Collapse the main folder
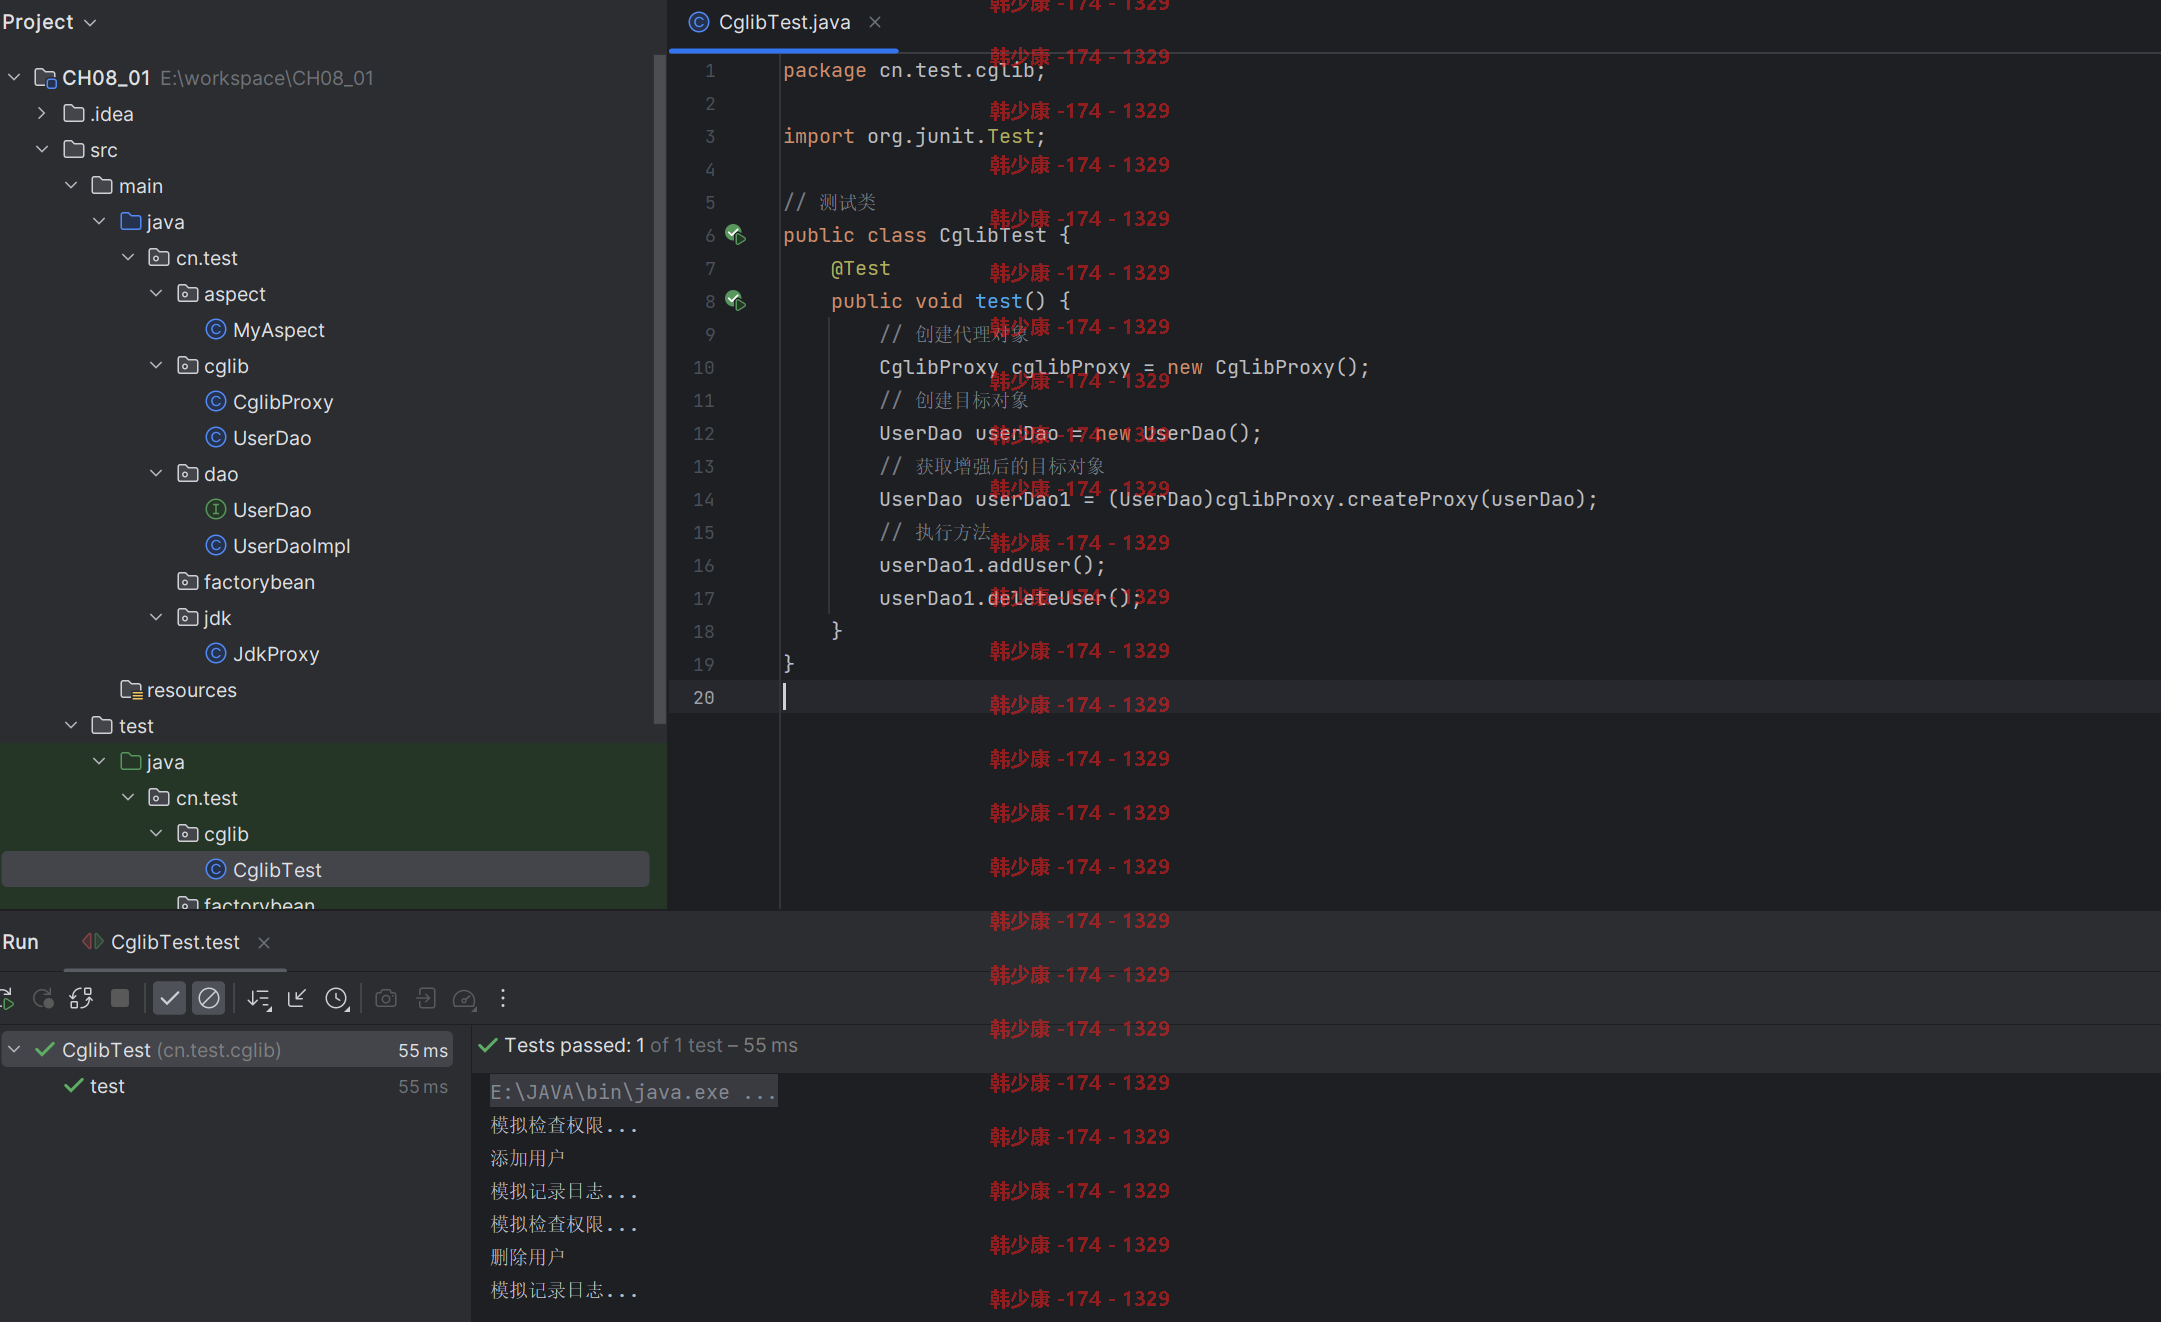This screenshot has height=1322, width=2161. pyautogui.click(x=71, y=185)
